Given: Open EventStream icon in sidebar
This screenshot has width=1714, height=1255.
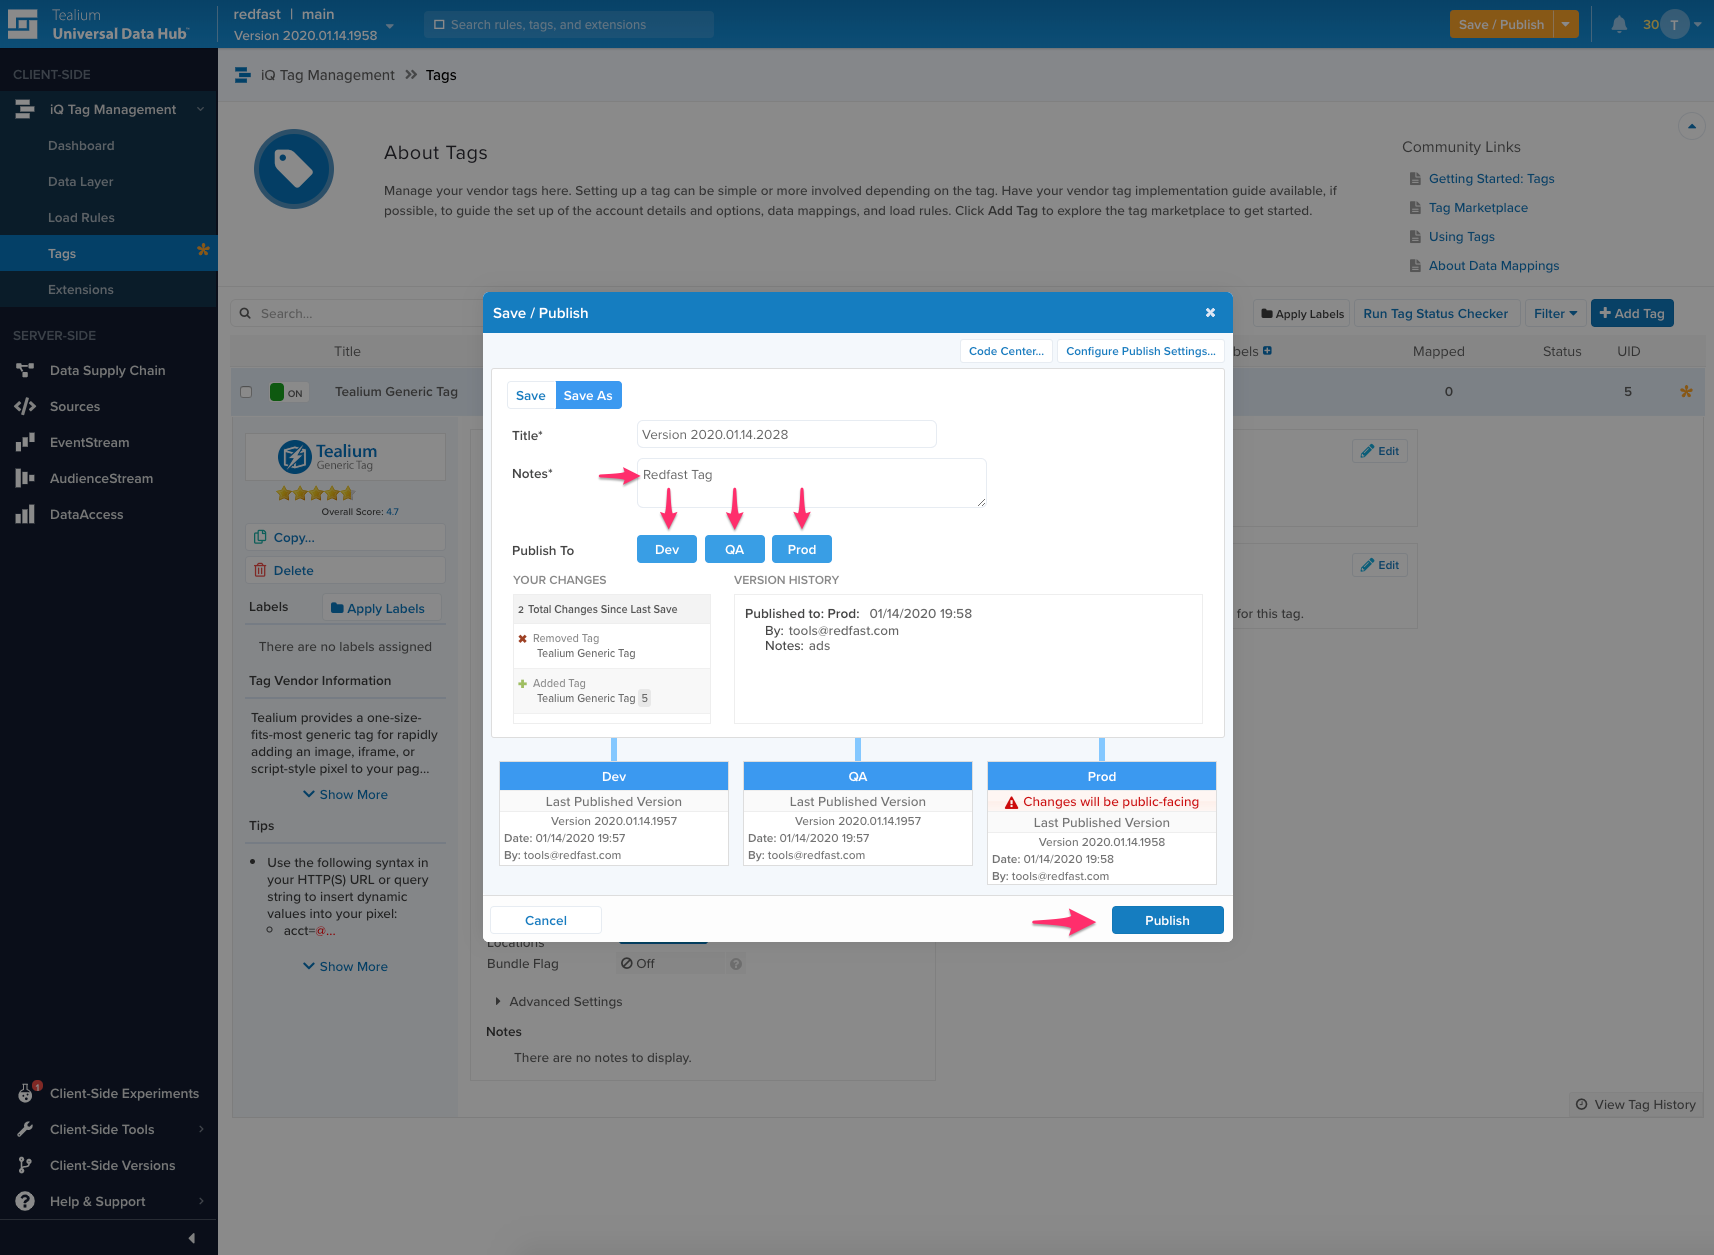Looking at the screenshot, I should coord(25,442).
